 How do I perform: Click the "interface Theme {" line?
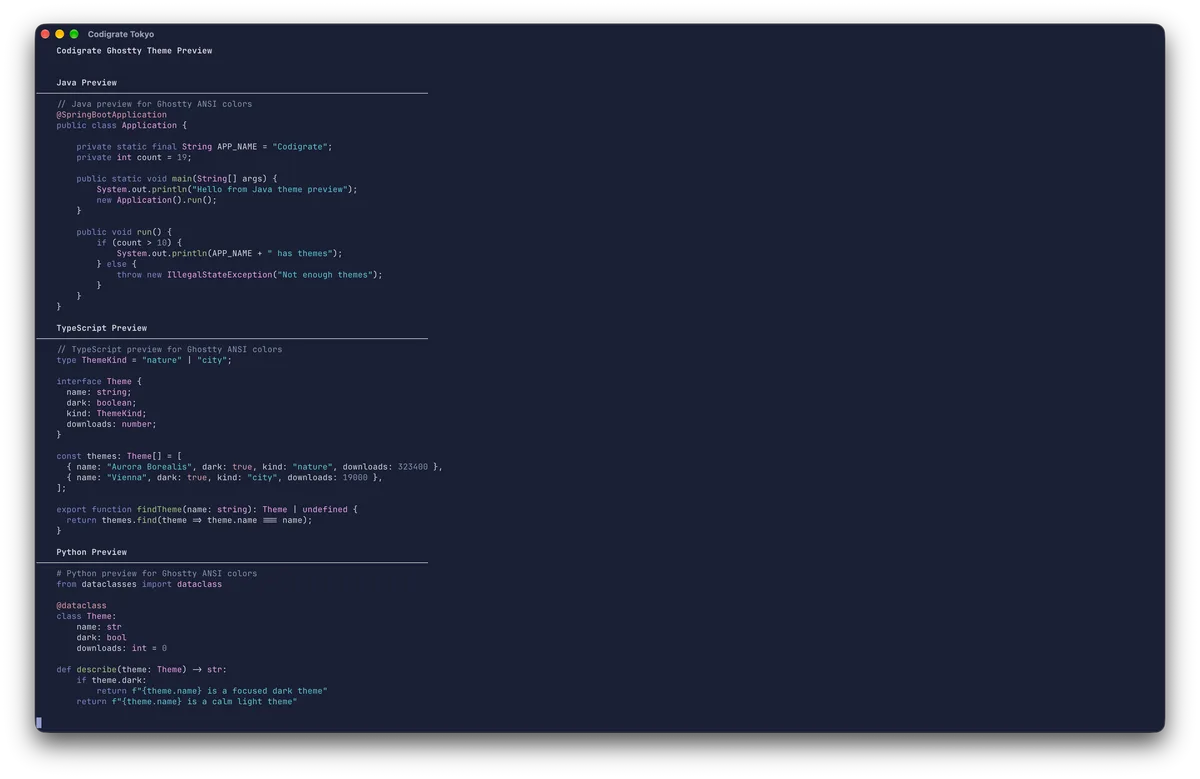(99, 382)
